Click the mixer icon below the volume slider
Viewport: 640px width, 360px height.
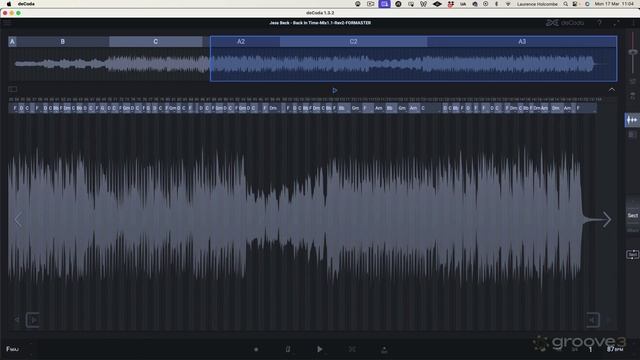(633, 81)
